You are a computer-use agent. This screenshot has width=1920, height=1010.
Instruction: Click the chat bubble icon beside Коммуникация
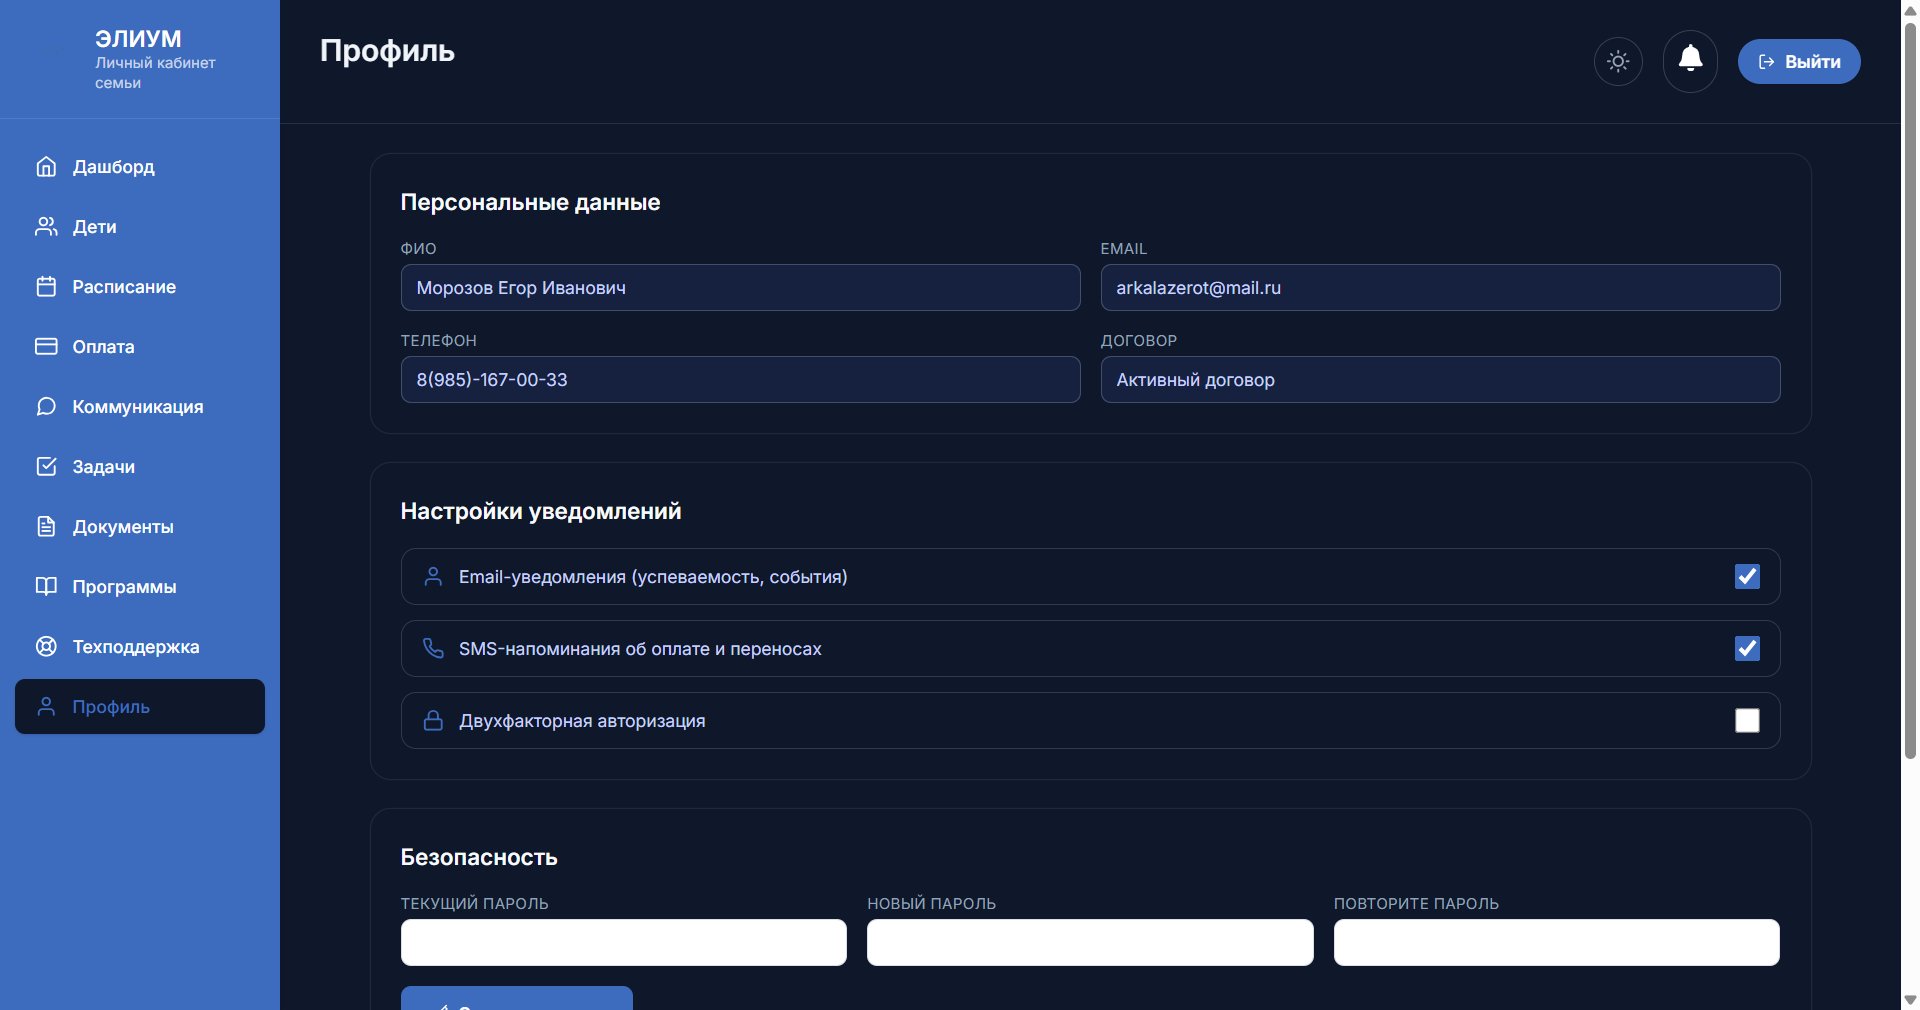tap(46, 407)
